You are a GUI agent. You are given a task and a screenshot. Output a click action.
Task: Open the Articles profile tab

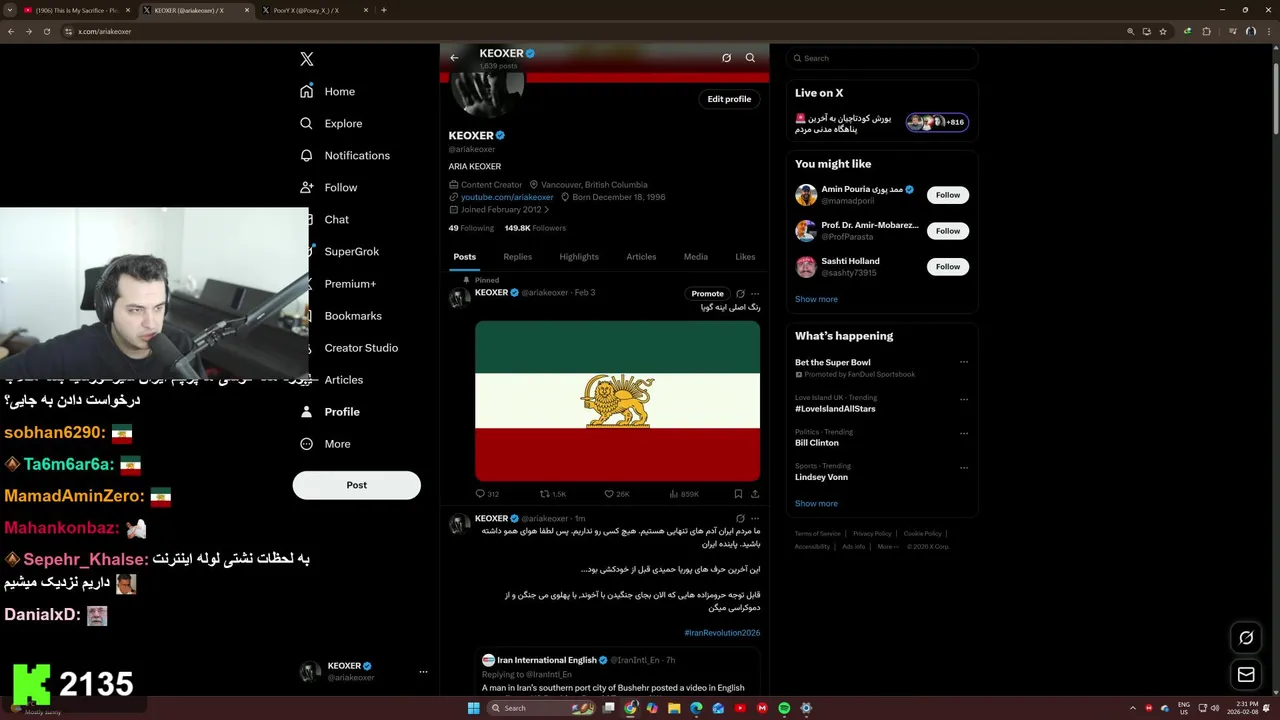pos(641,257)
